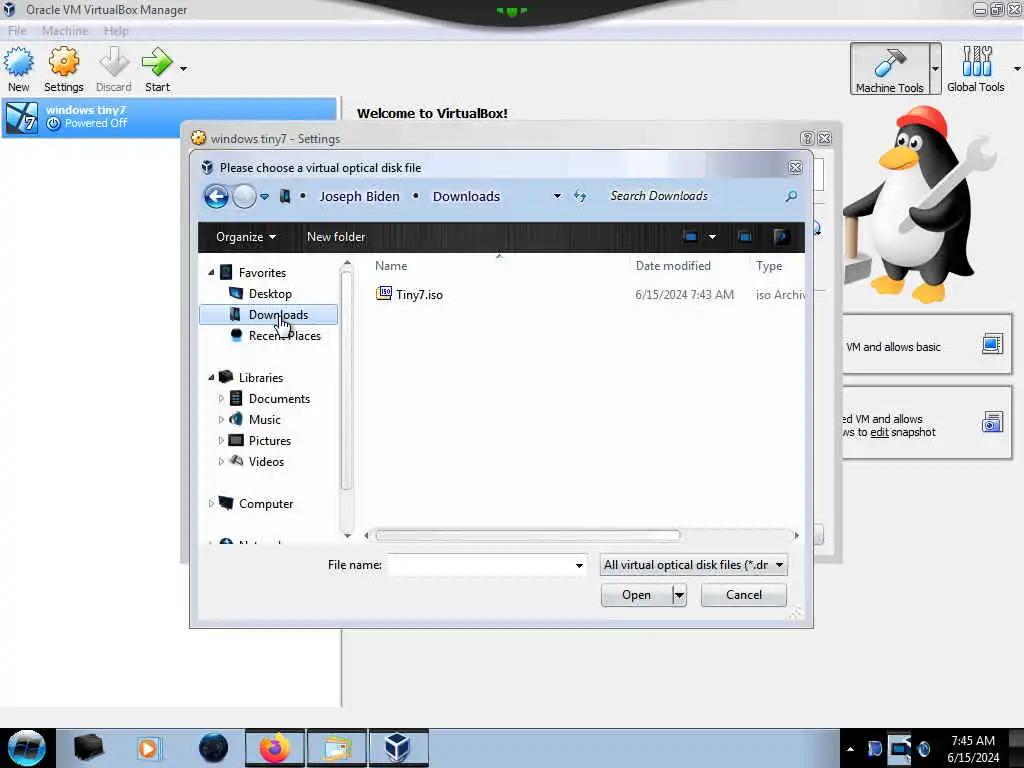This screenshot has width=1024, height=768.
Task: Close the optical disk file dialog
Action: point(795,168)
